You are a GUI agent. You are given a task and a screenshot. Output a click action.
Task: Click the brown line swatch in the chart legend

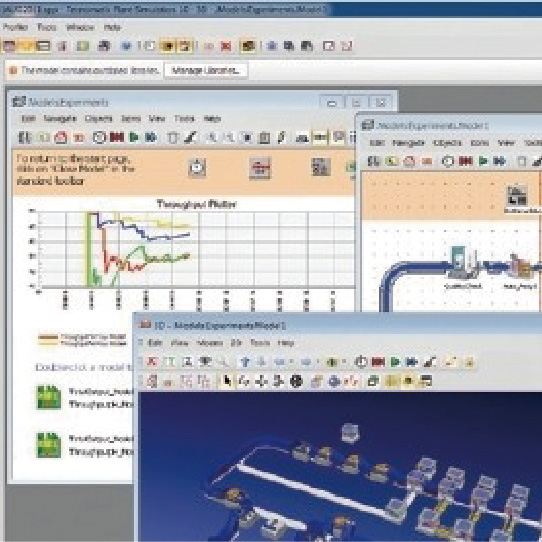point(48,337)
